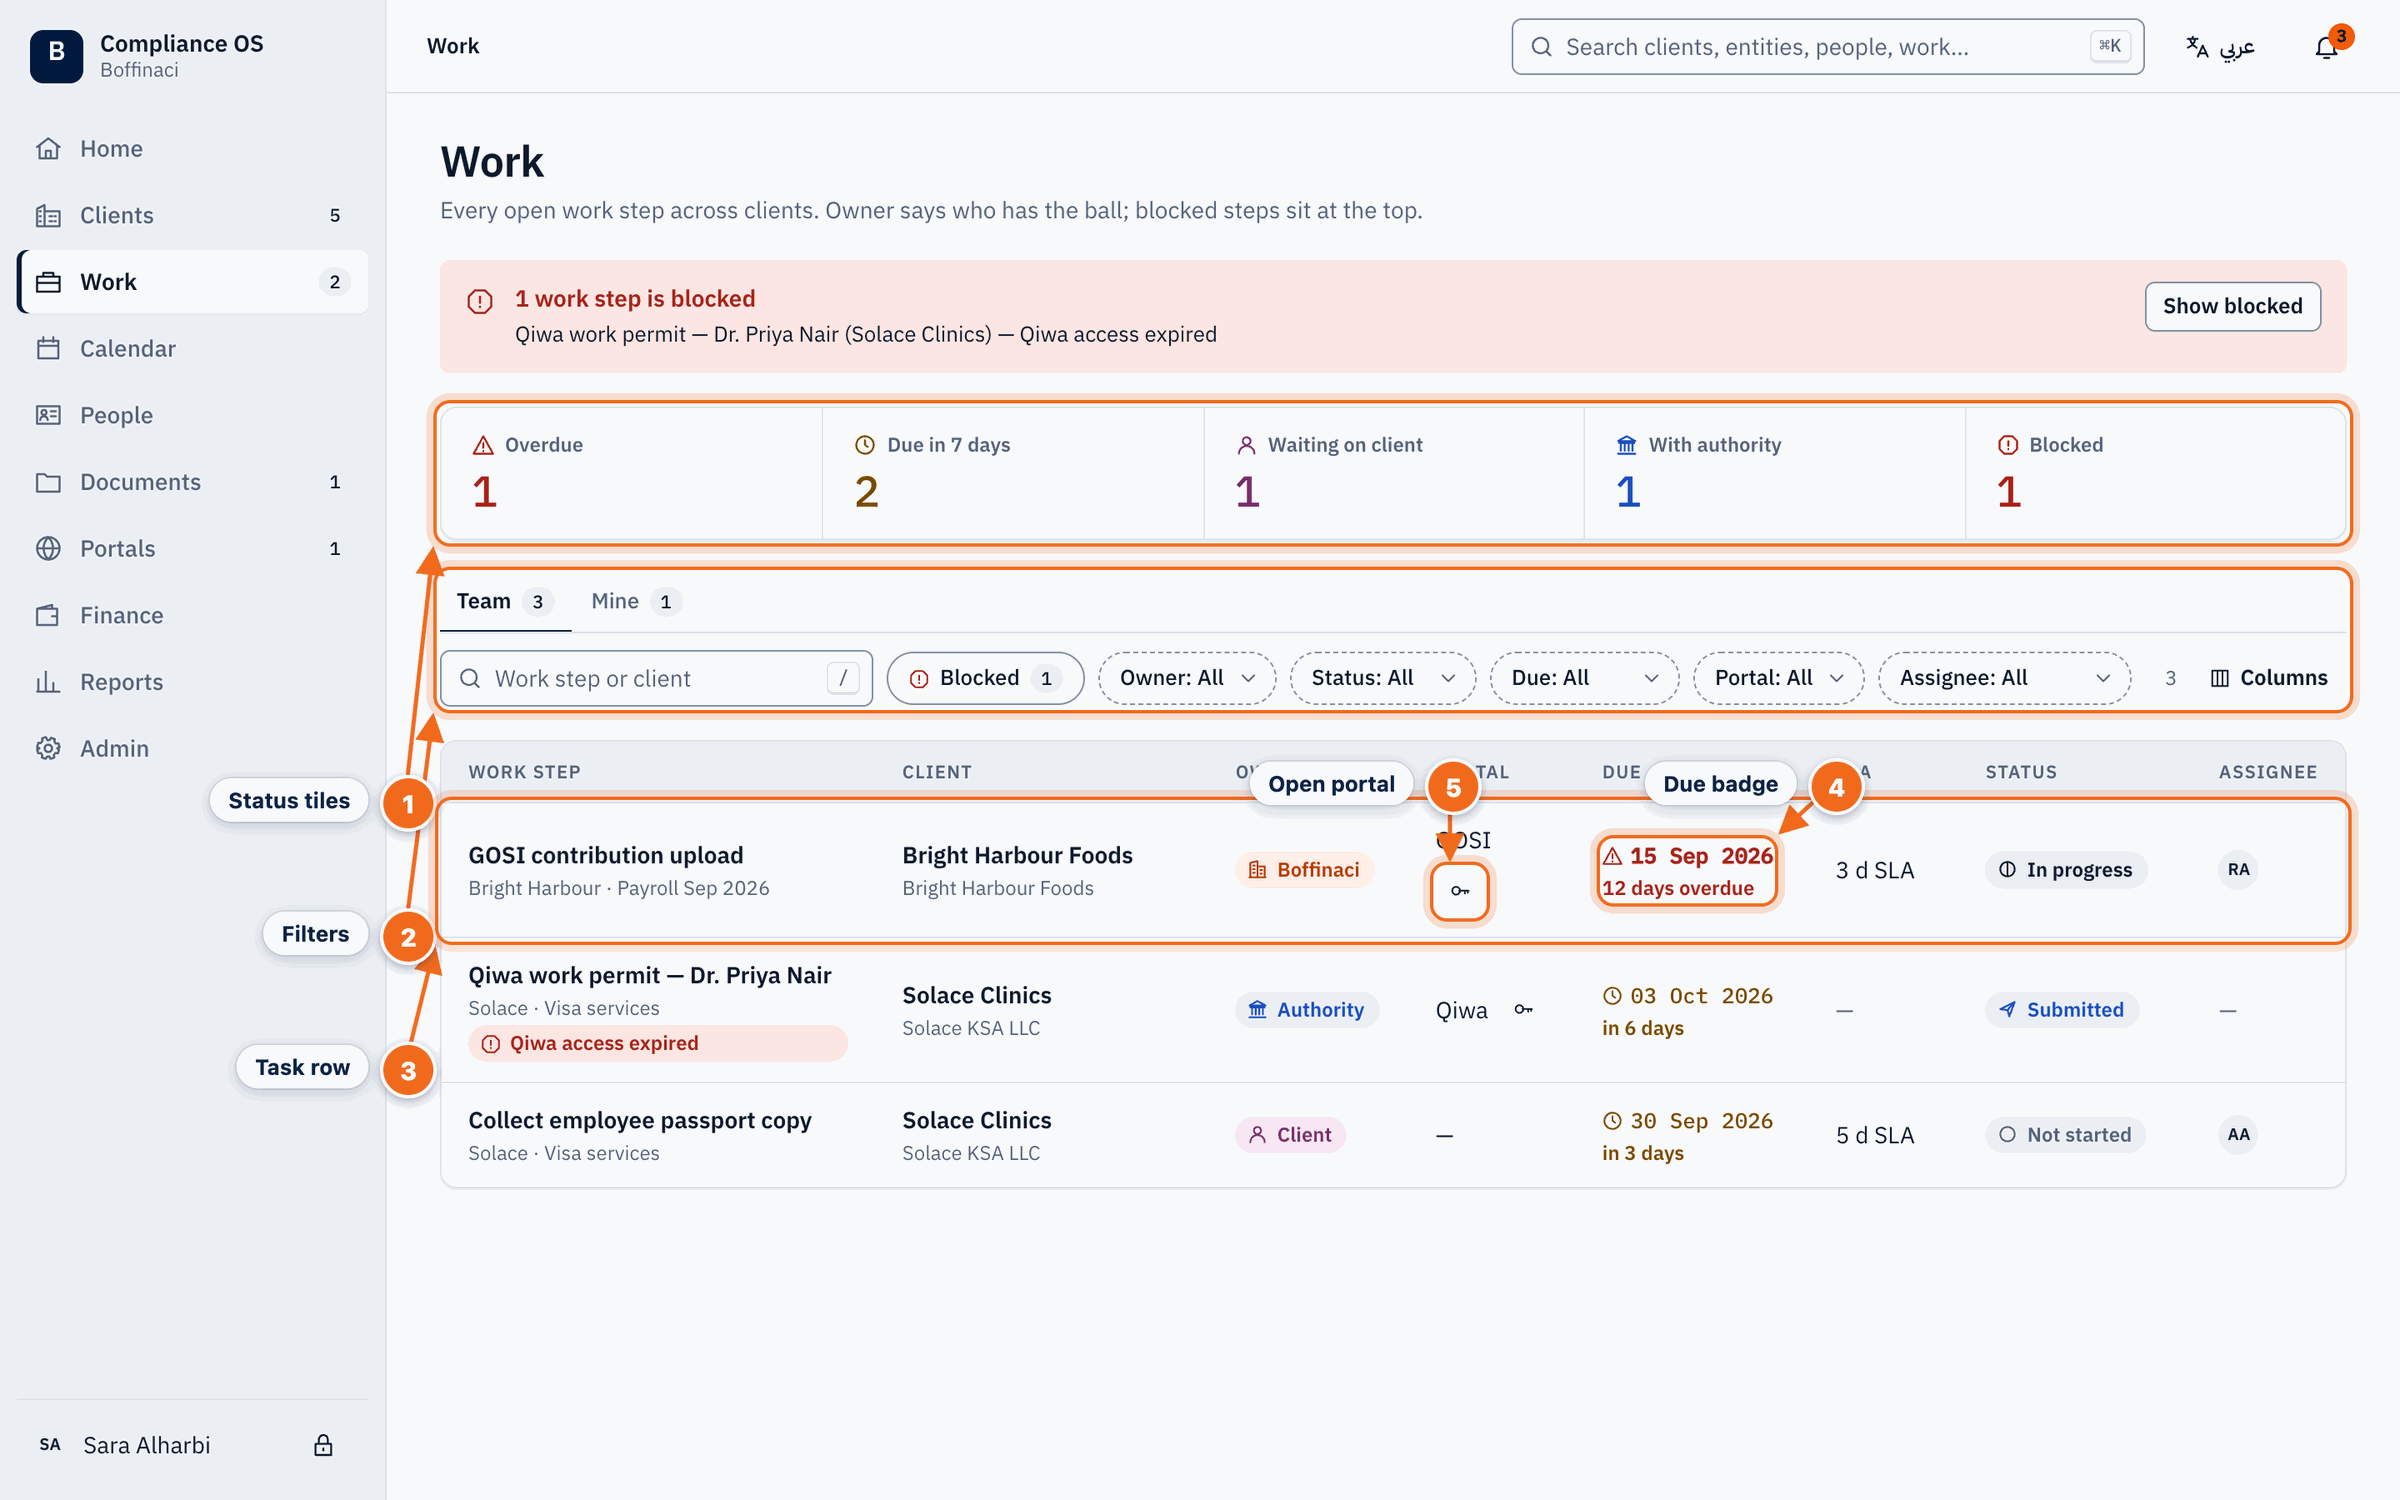Image resolution: width=2400 pixels, height=1500 pixels.
Task: Open GOSI portal key icon
Action: (1460, 891)
